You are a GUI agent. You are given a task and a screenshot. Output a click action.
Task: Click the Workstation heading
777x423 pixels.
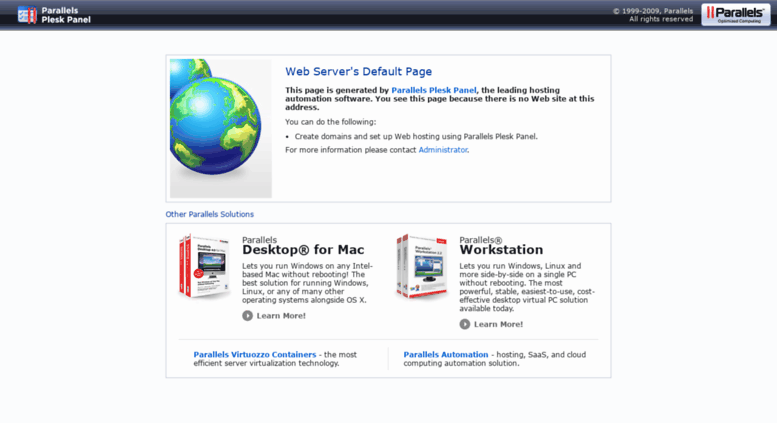tap(501, 250)
